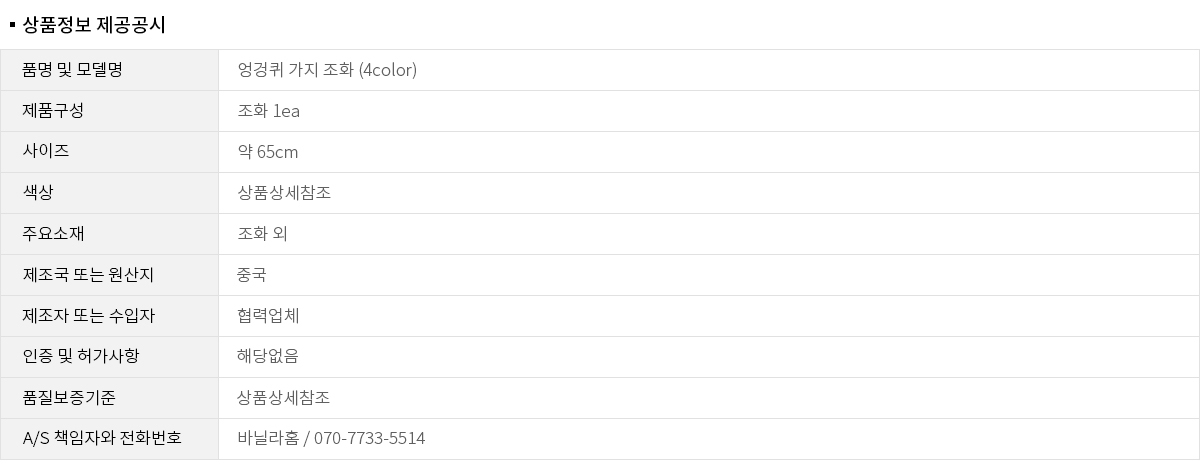Screen dimensions: 1200x475
Task: Select the 엉겅퀴 가지 조화 (4color) value
Action: tap(327, 70)
